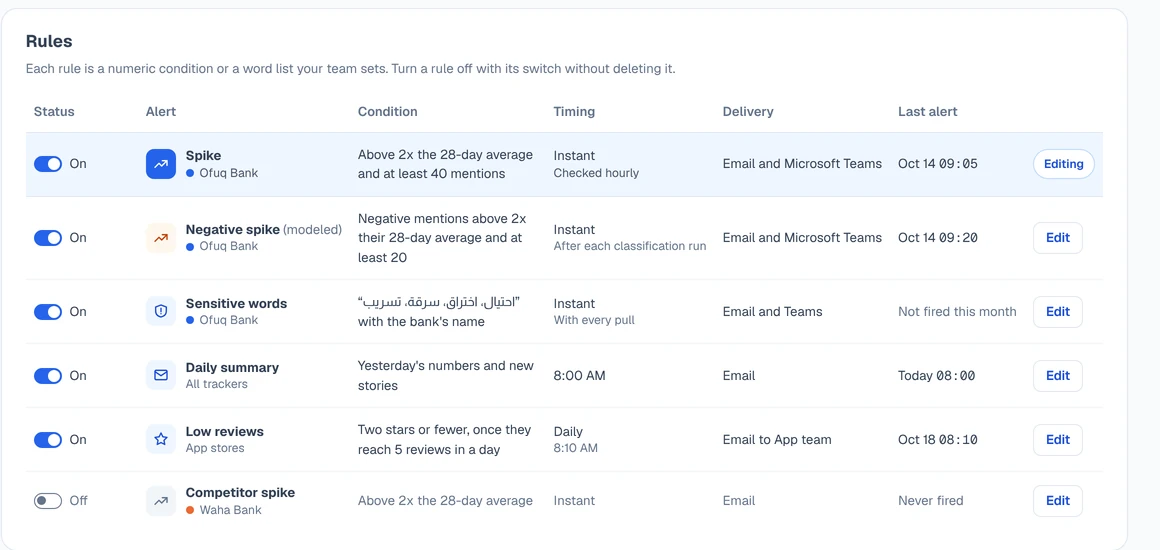The image size is (1160, 550).
Task: Click the Sensitive words shield icon
Action: (x=161, y=312)
